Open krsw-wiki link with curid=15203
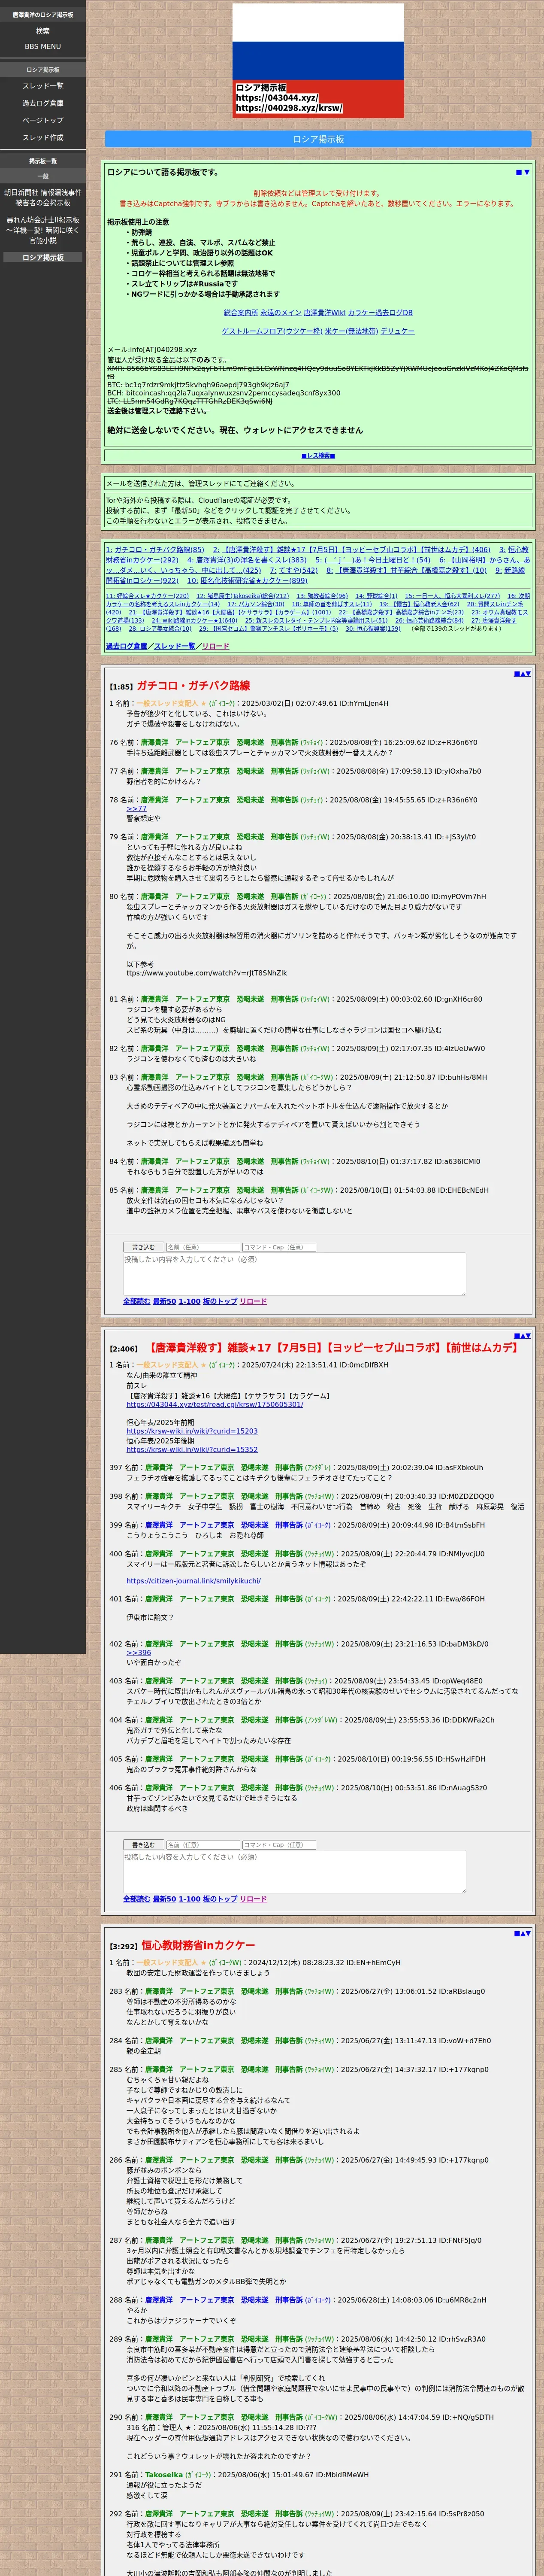Viewport: 544px width, 2576px height. (x=192, y=1431)
